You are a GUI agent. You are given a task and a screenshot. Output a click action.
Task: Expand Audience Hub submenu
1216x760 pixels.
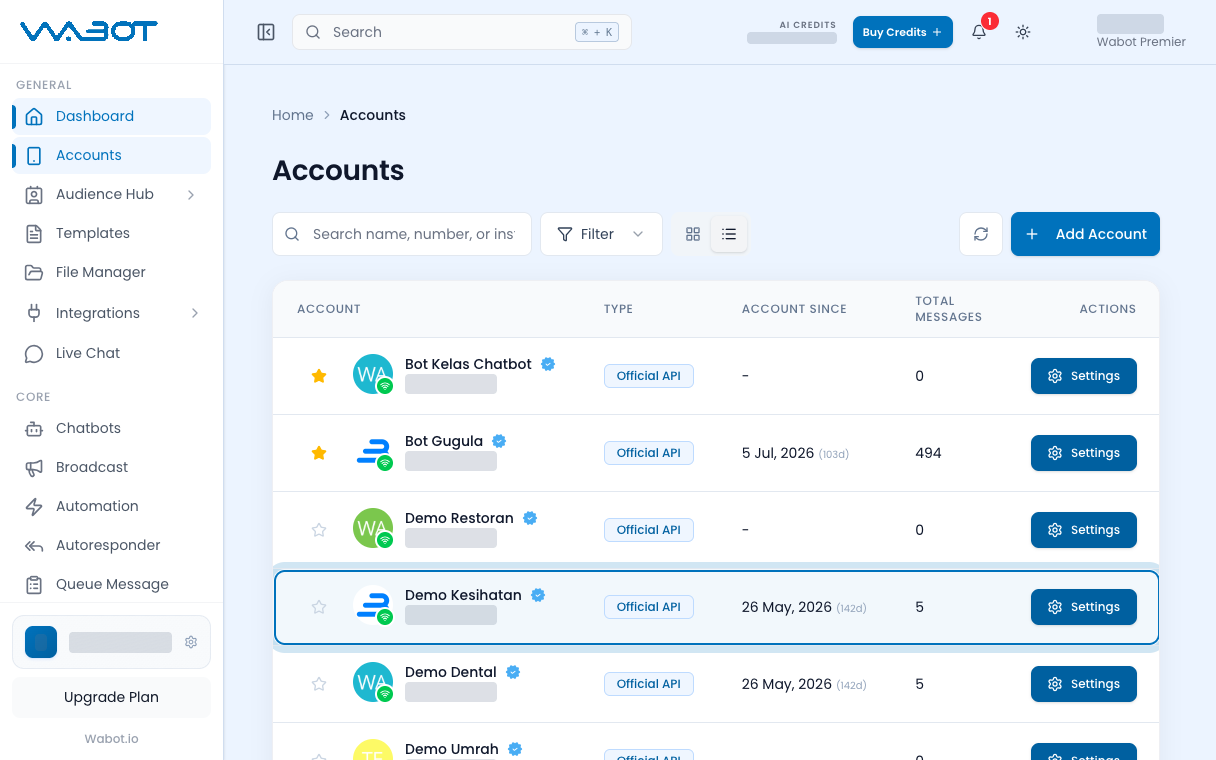[x=112, y=194]
